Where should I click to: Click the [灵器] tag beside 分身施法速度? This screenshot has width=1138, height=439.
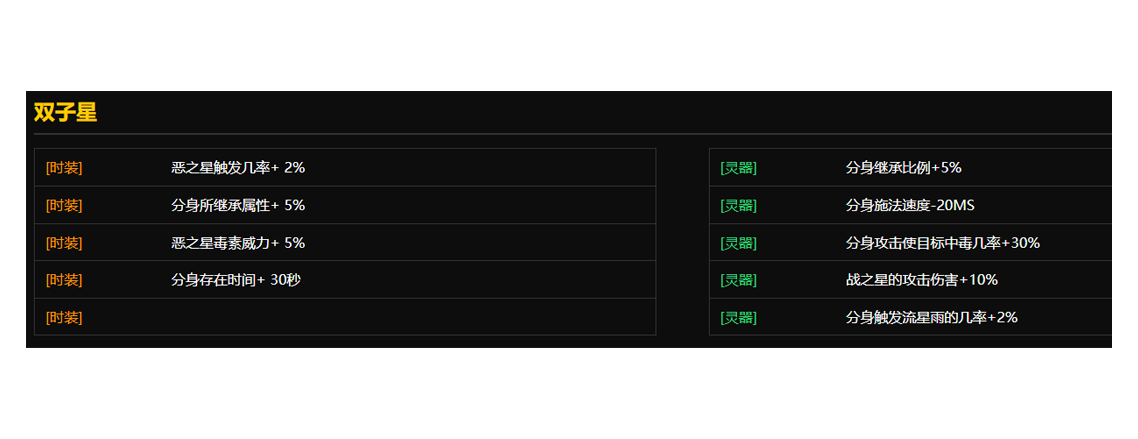pyautogui.click(x=738, y=206)
